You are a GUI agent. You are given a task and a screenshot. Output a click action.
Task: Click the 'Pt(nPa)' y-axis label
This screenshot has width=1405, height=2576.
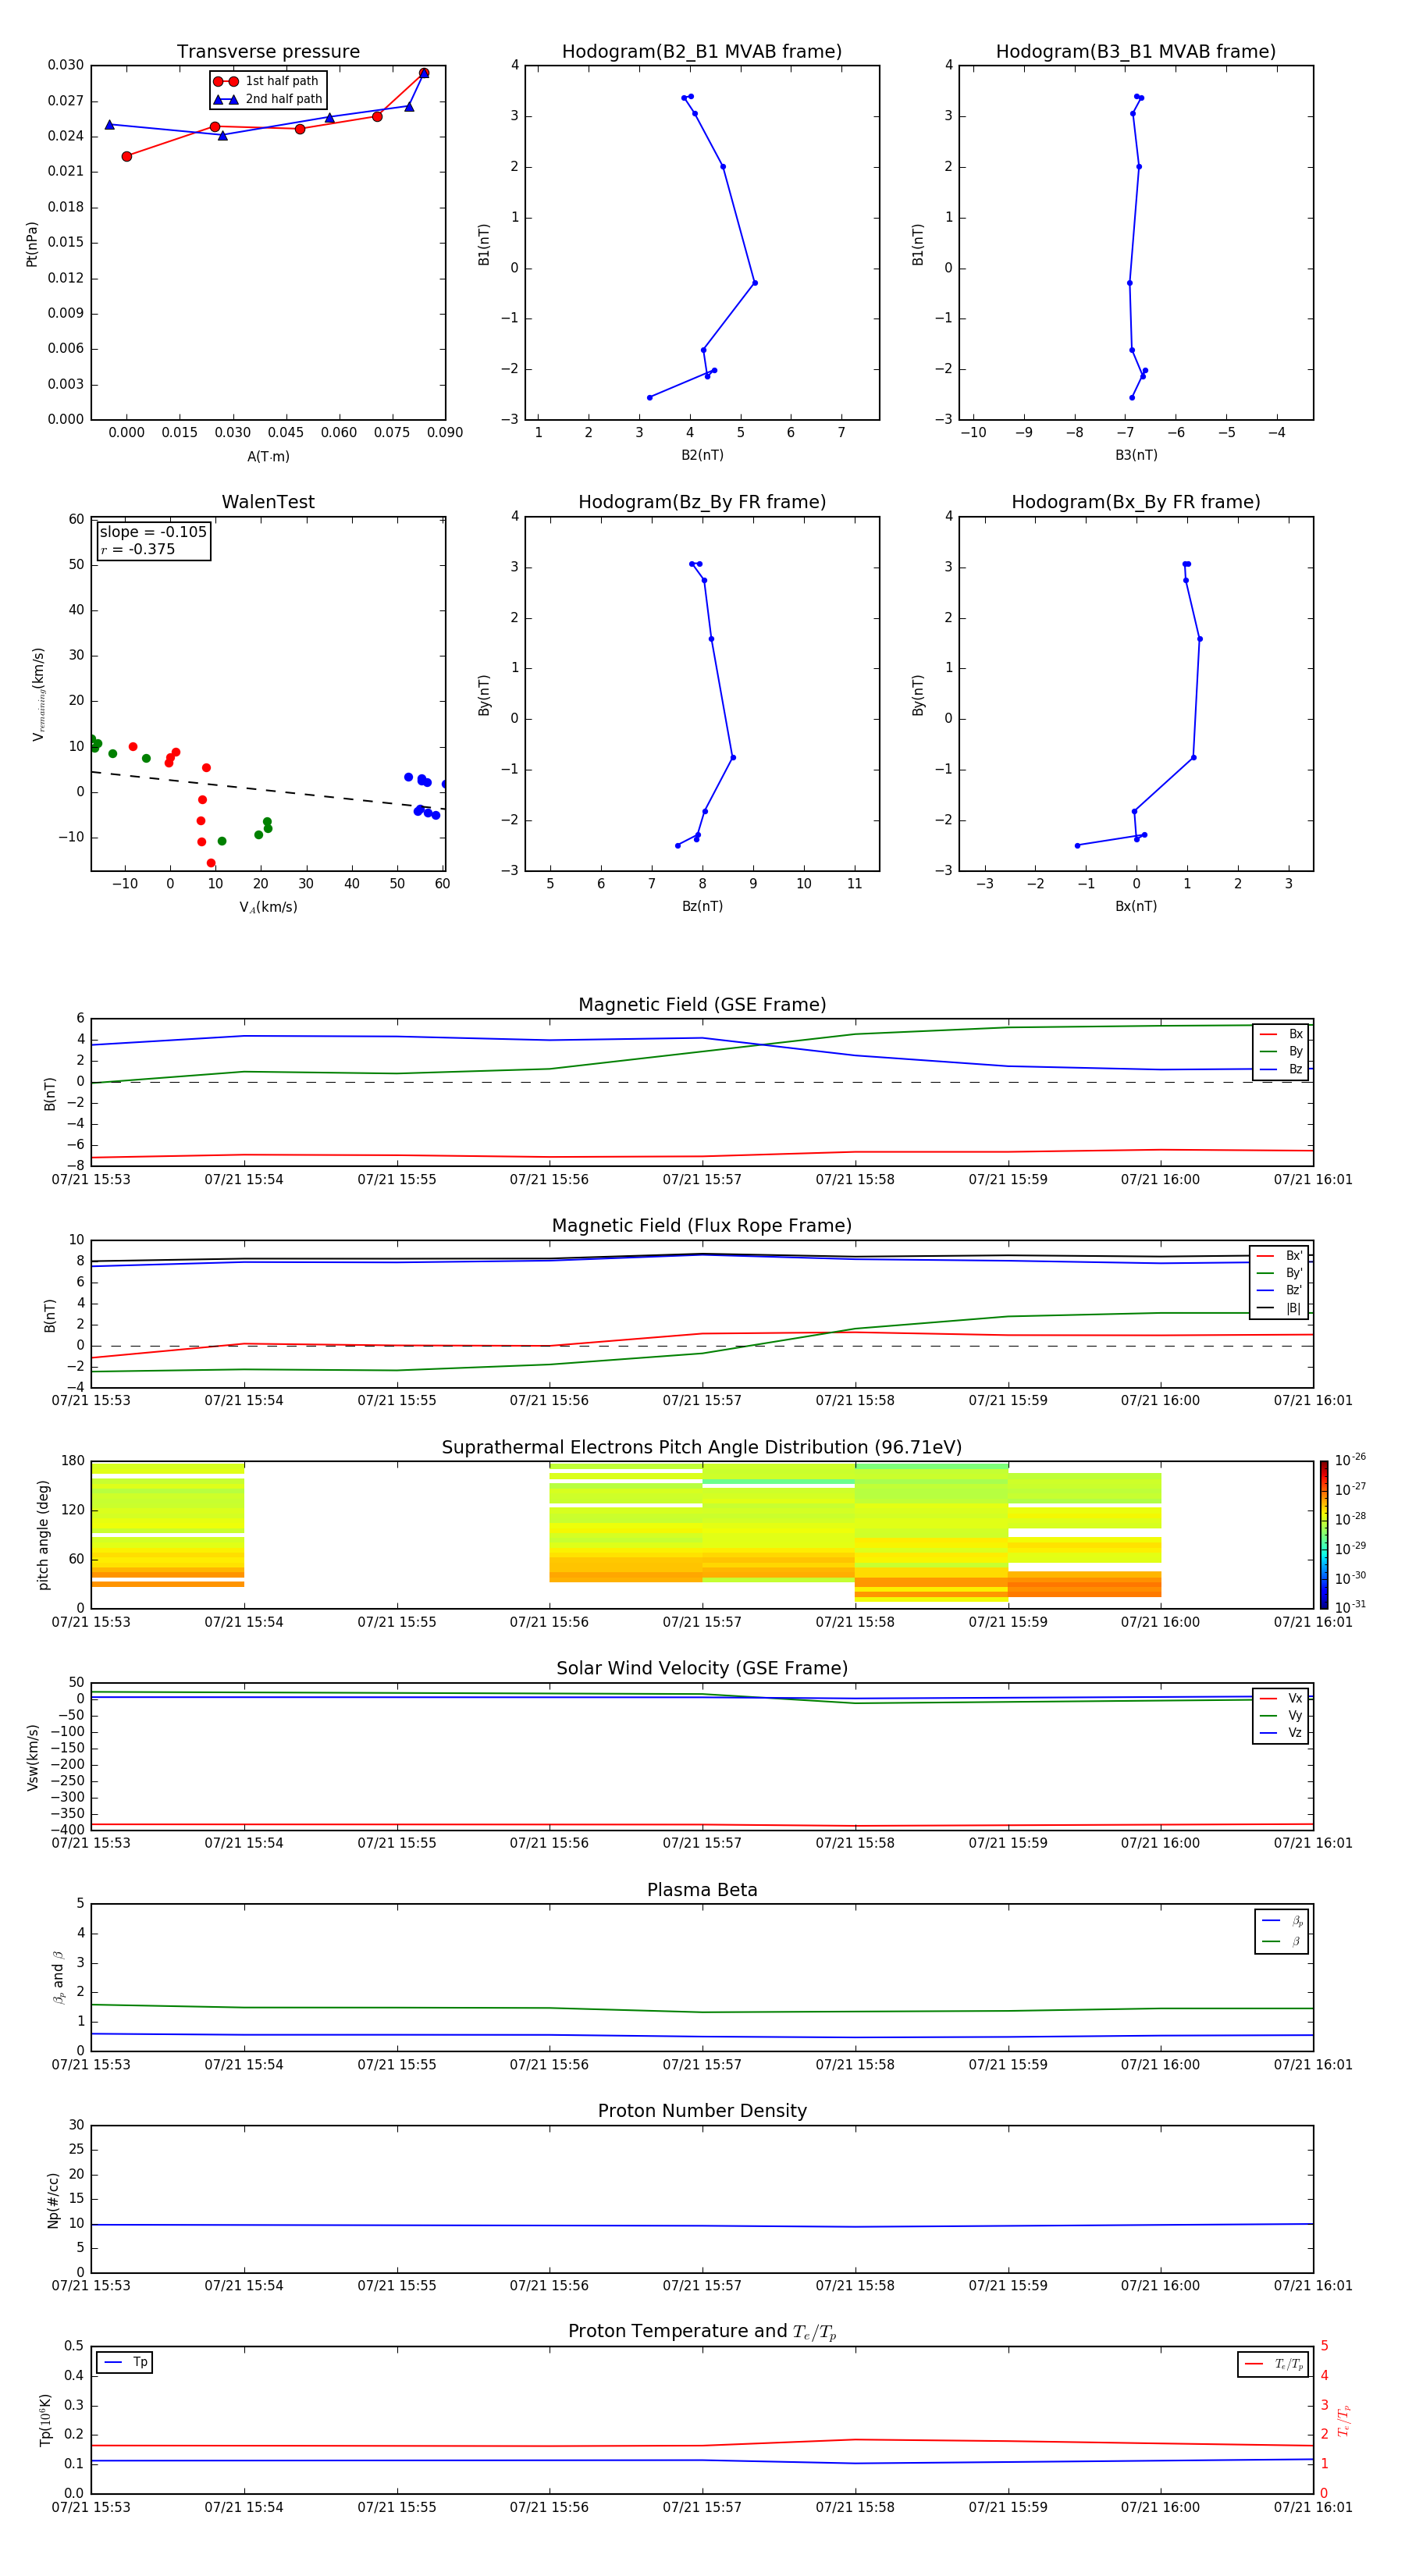pyautogui.click(x=32, y=244)
